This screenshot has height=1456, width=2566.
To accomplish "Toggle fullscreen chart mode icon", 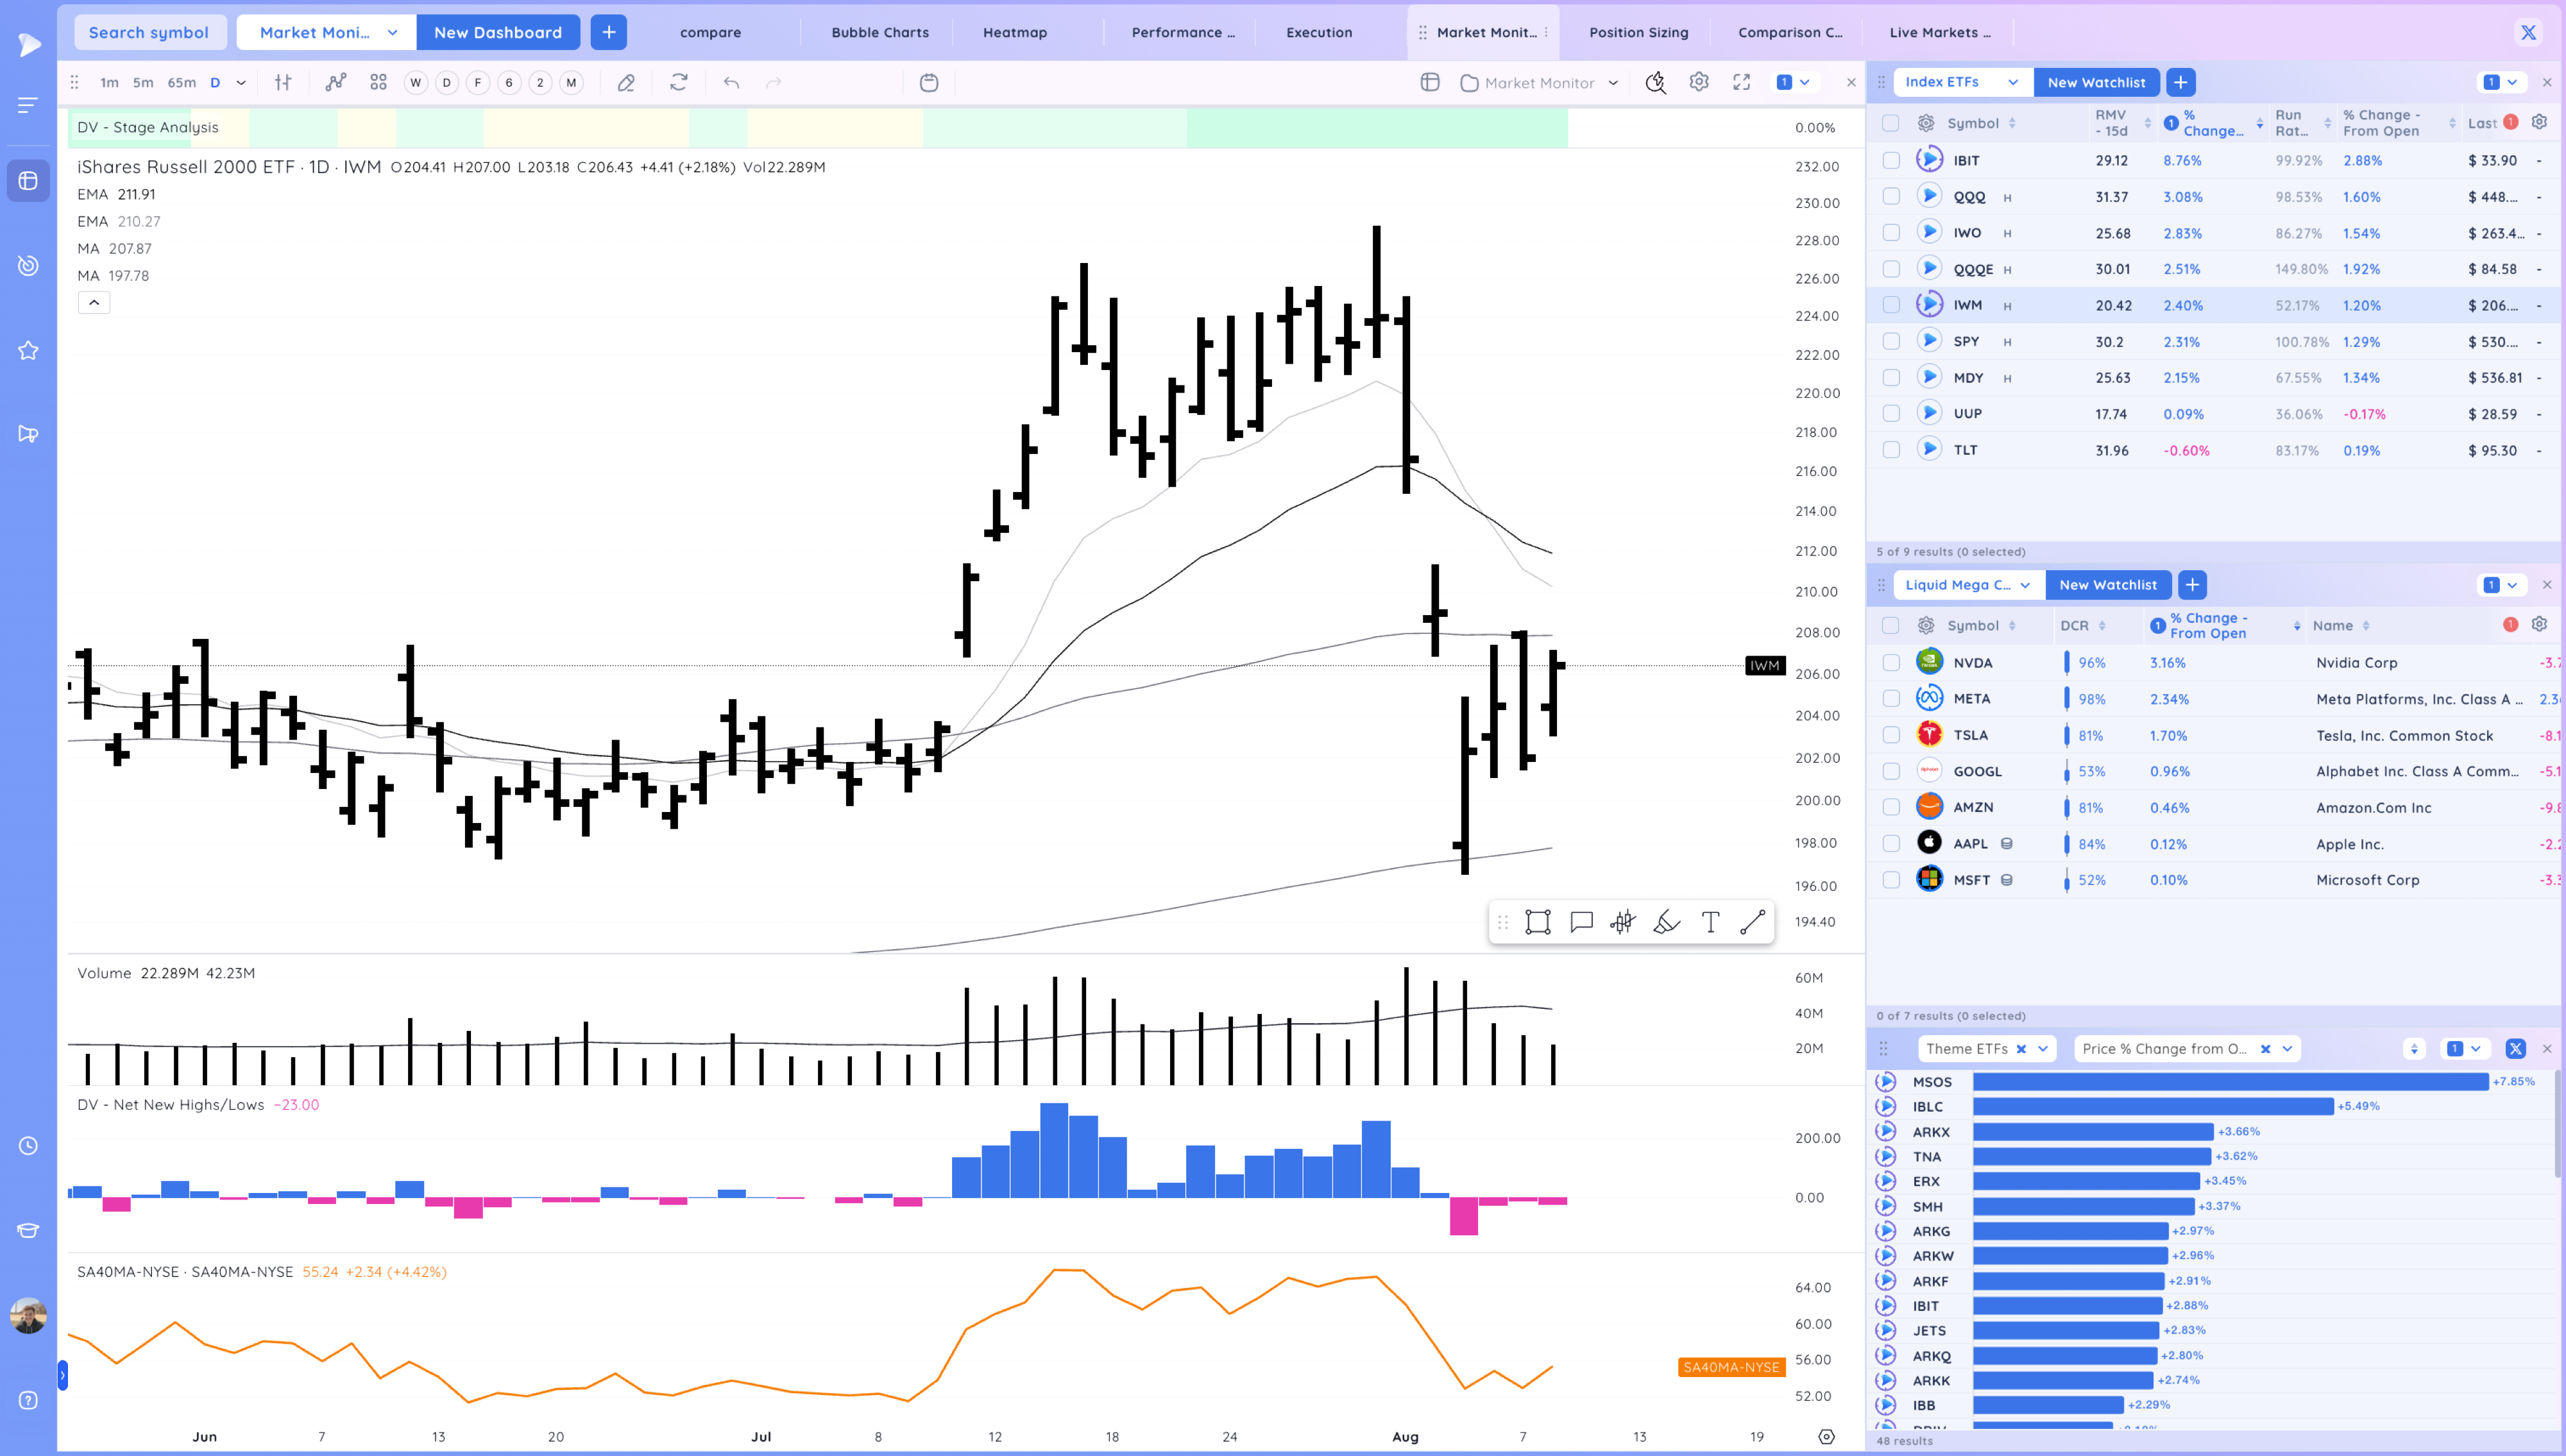I will 1742,82.
